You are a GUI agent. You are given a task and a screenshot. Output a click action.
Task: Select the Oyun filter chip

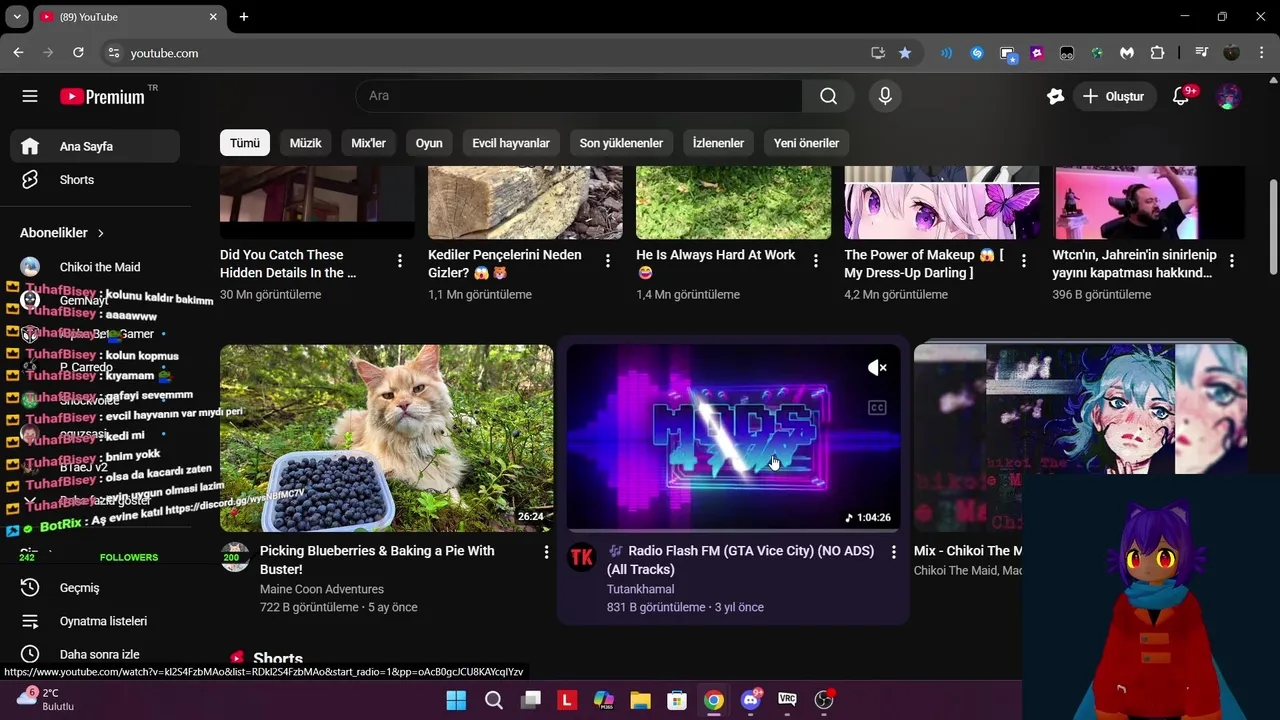429,143
